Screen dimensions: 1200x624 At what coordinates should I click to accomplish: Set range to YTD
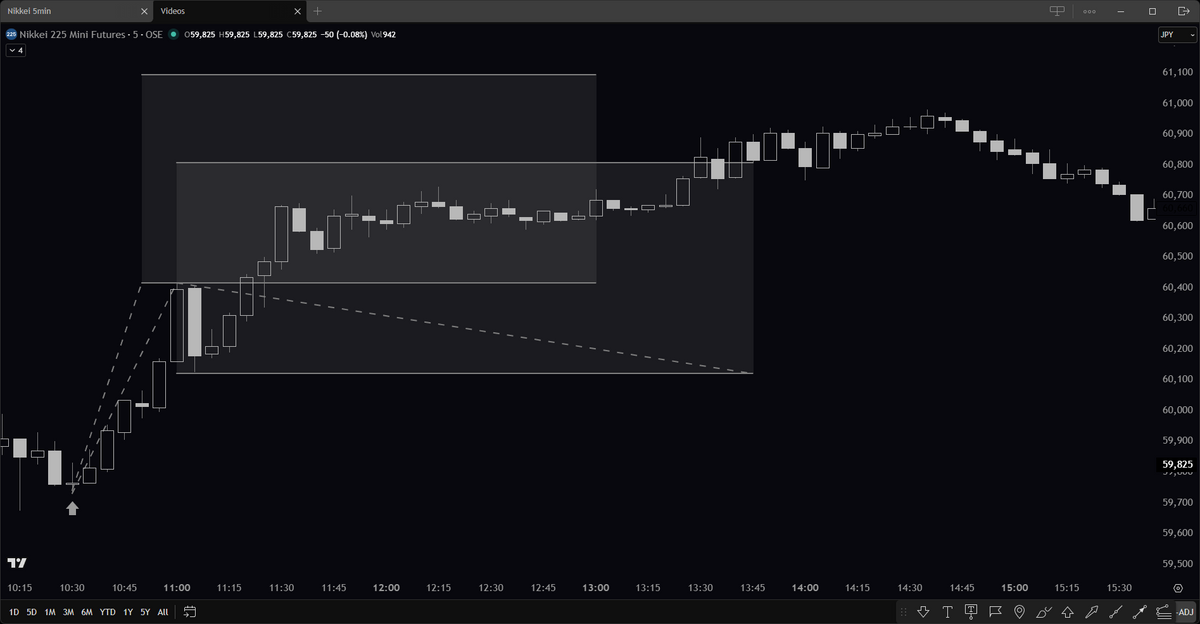[x=108, y=611]
